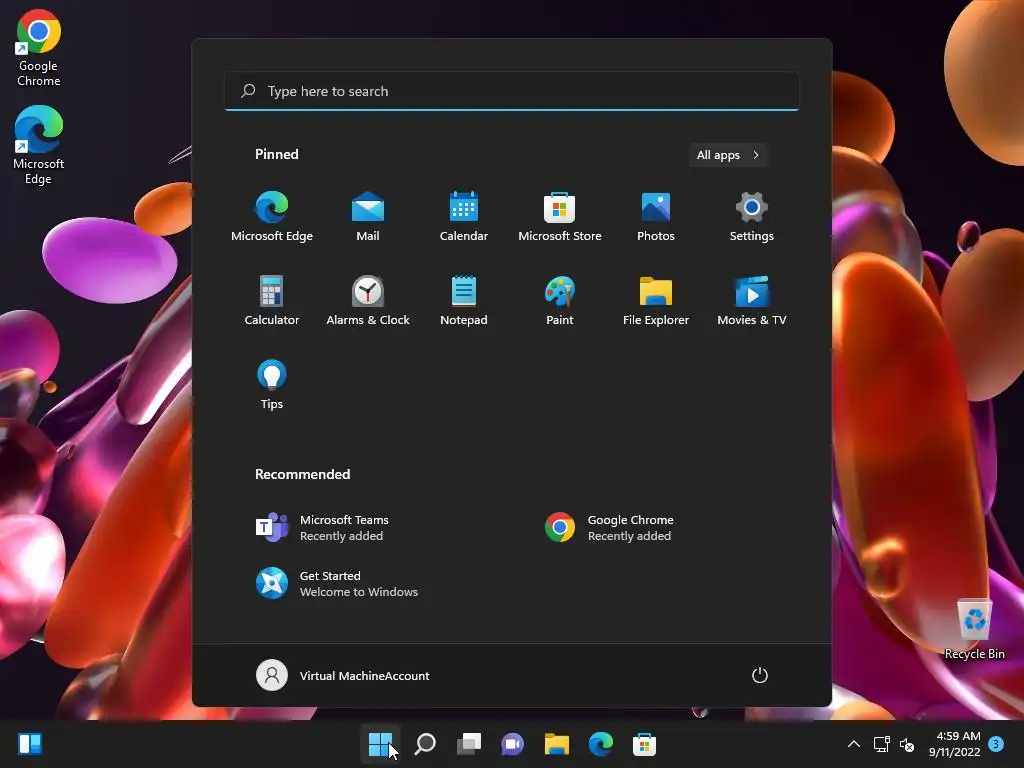Open Get Started Welcome to Windows

coord(337,583)
